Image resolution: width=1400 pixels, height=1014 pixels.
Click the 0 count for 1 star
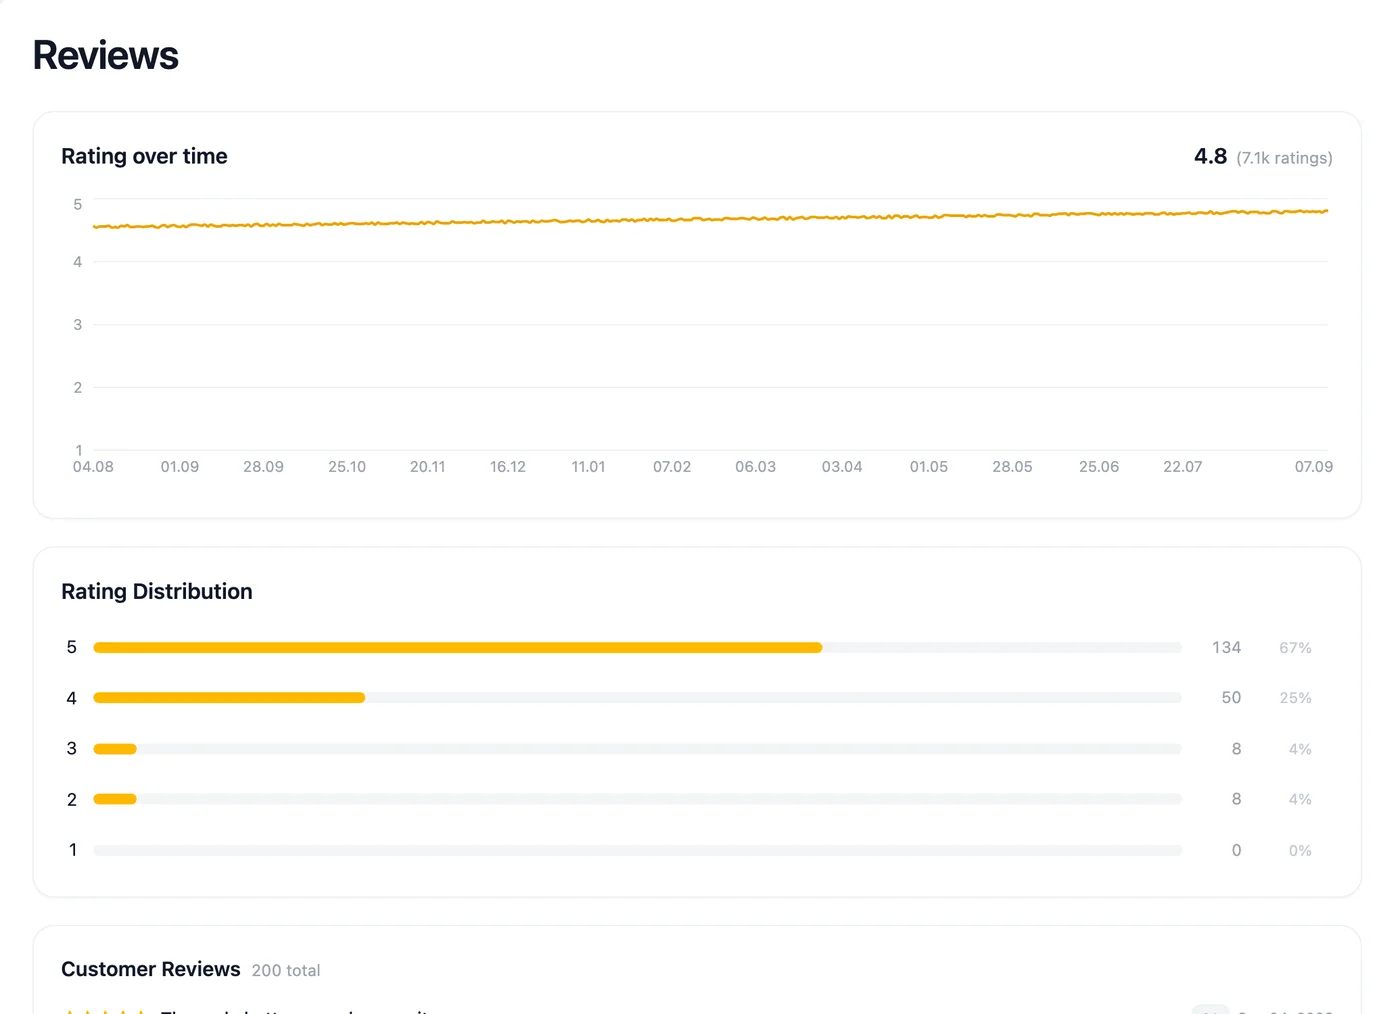click(x=1236, y=850)
